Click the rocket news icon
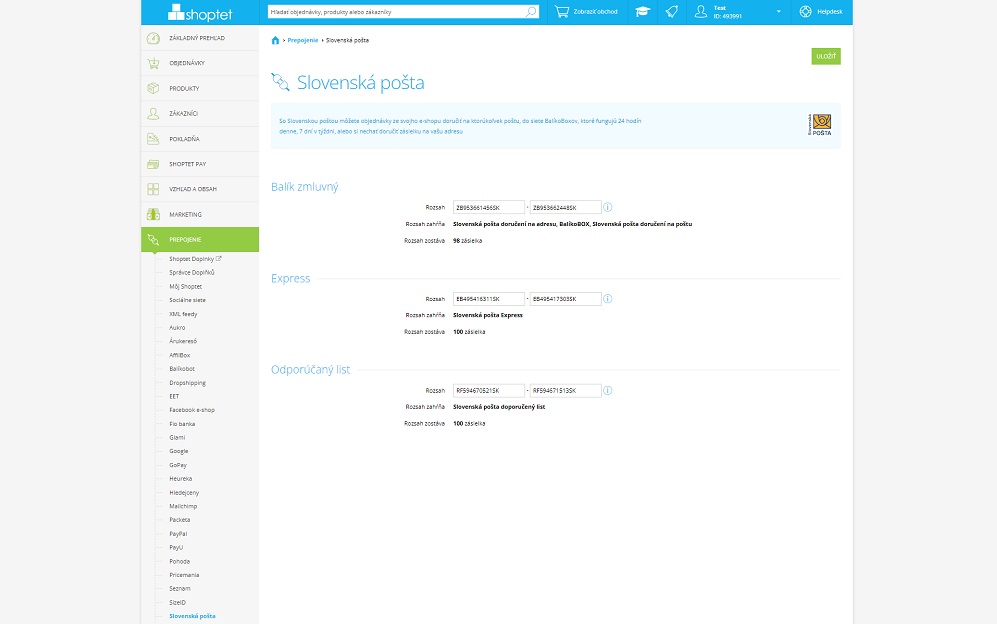The image size is (997, 624). (671, 11)
